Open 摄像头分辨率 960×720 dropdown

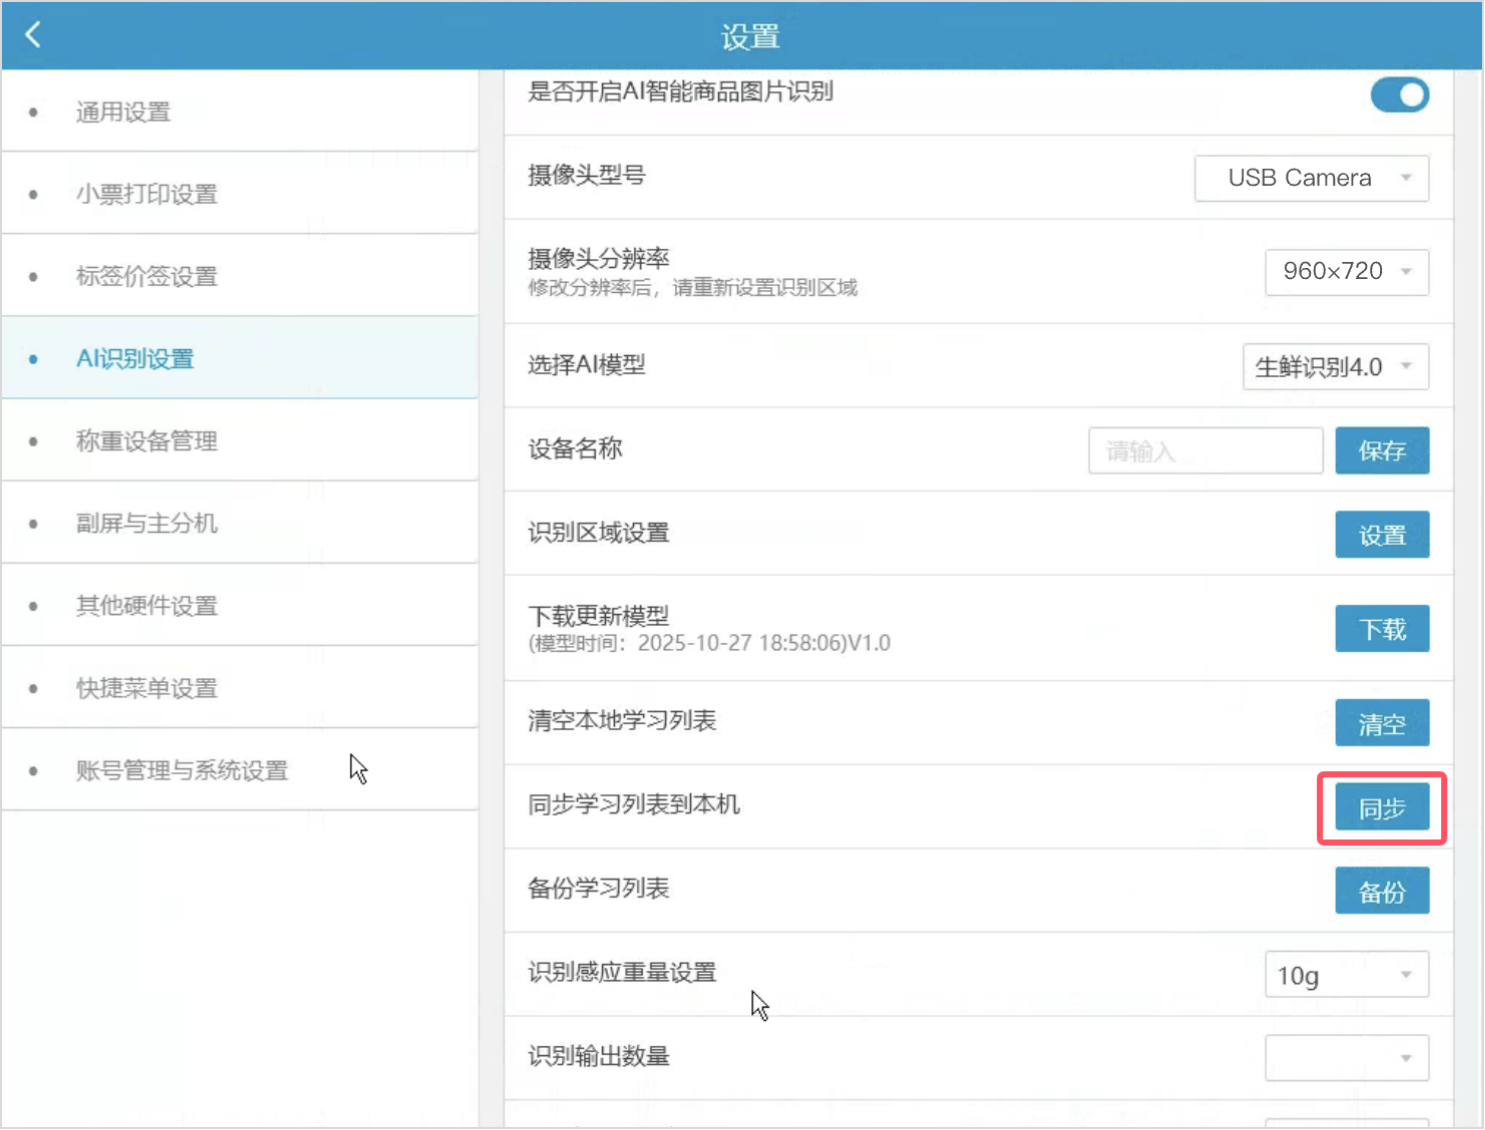tap(1347, 272)
